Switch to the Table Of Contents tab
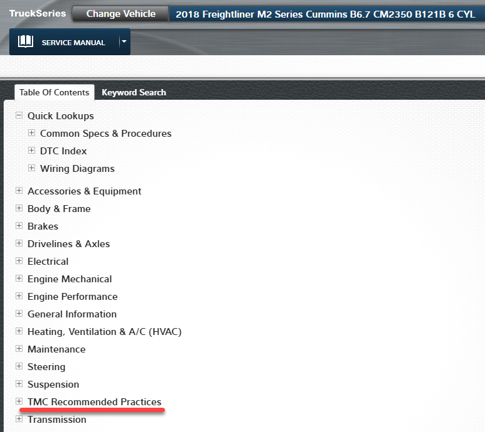485x432 pixels. click(54, 92)
